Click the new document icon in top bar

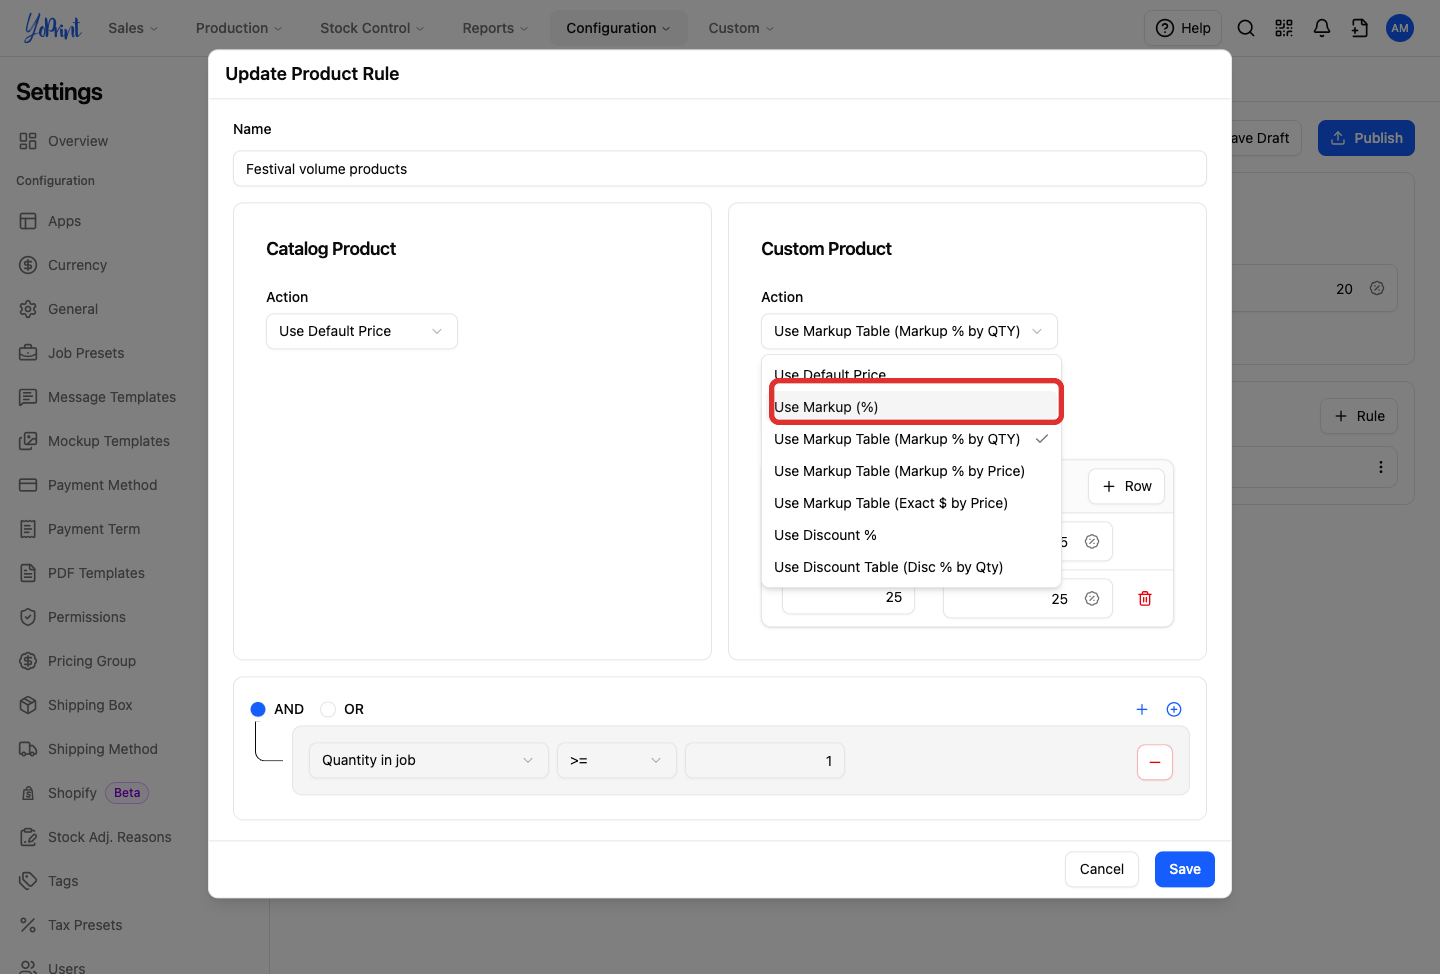coord(1360,28)
